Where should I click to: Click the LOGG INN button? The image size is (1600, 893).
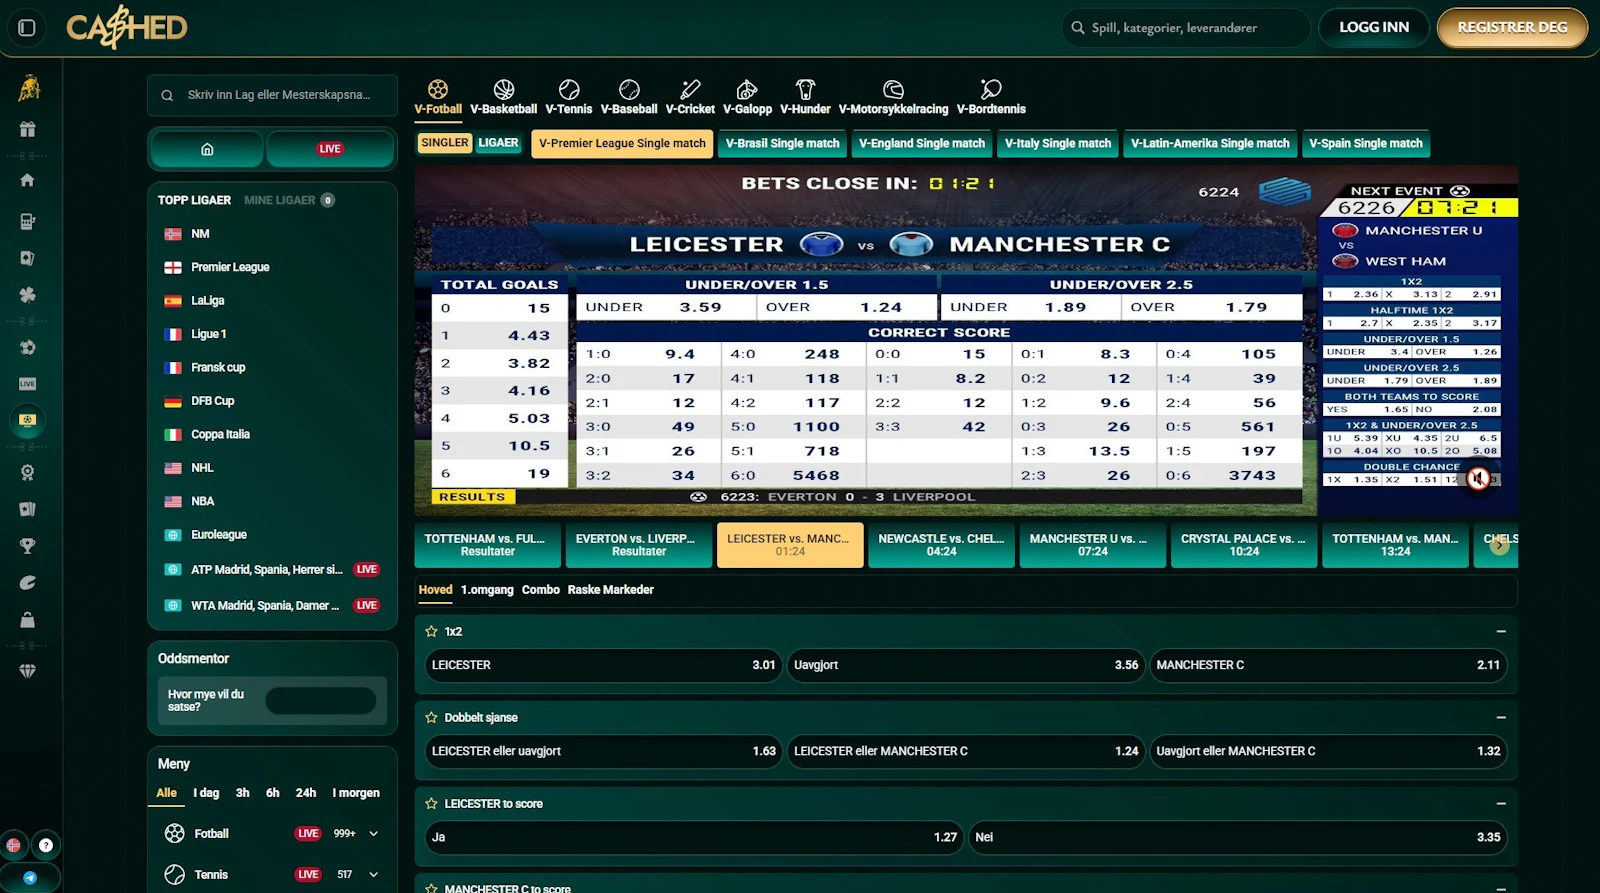click(1374, 28)
